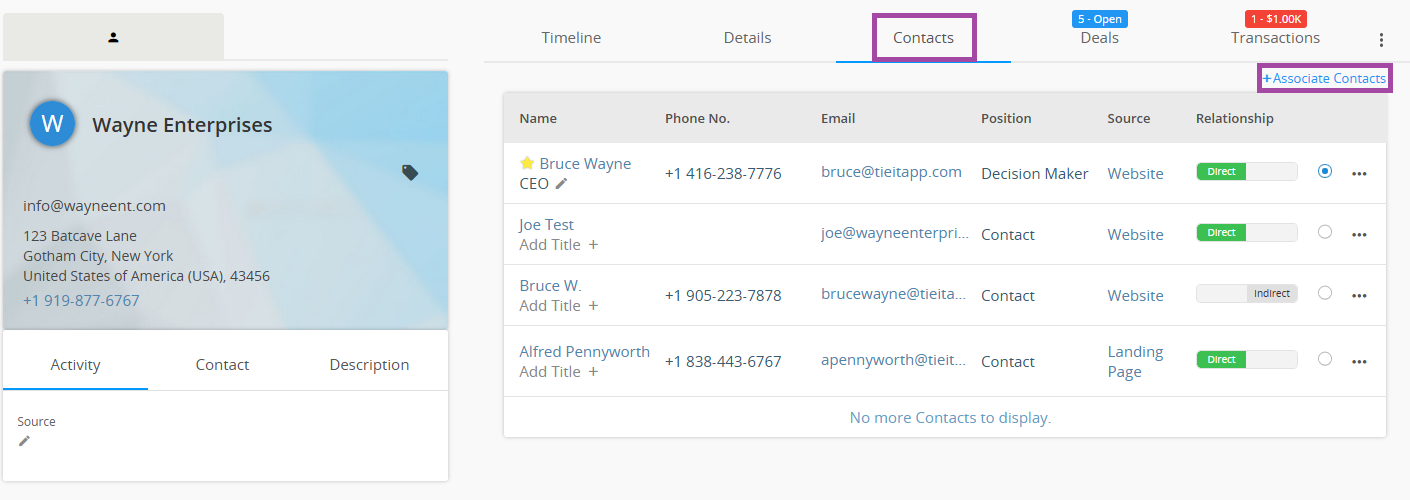Click Associate Contacts link
Viewport: 1410px width, 500px height.
(x=1324, y=78)
